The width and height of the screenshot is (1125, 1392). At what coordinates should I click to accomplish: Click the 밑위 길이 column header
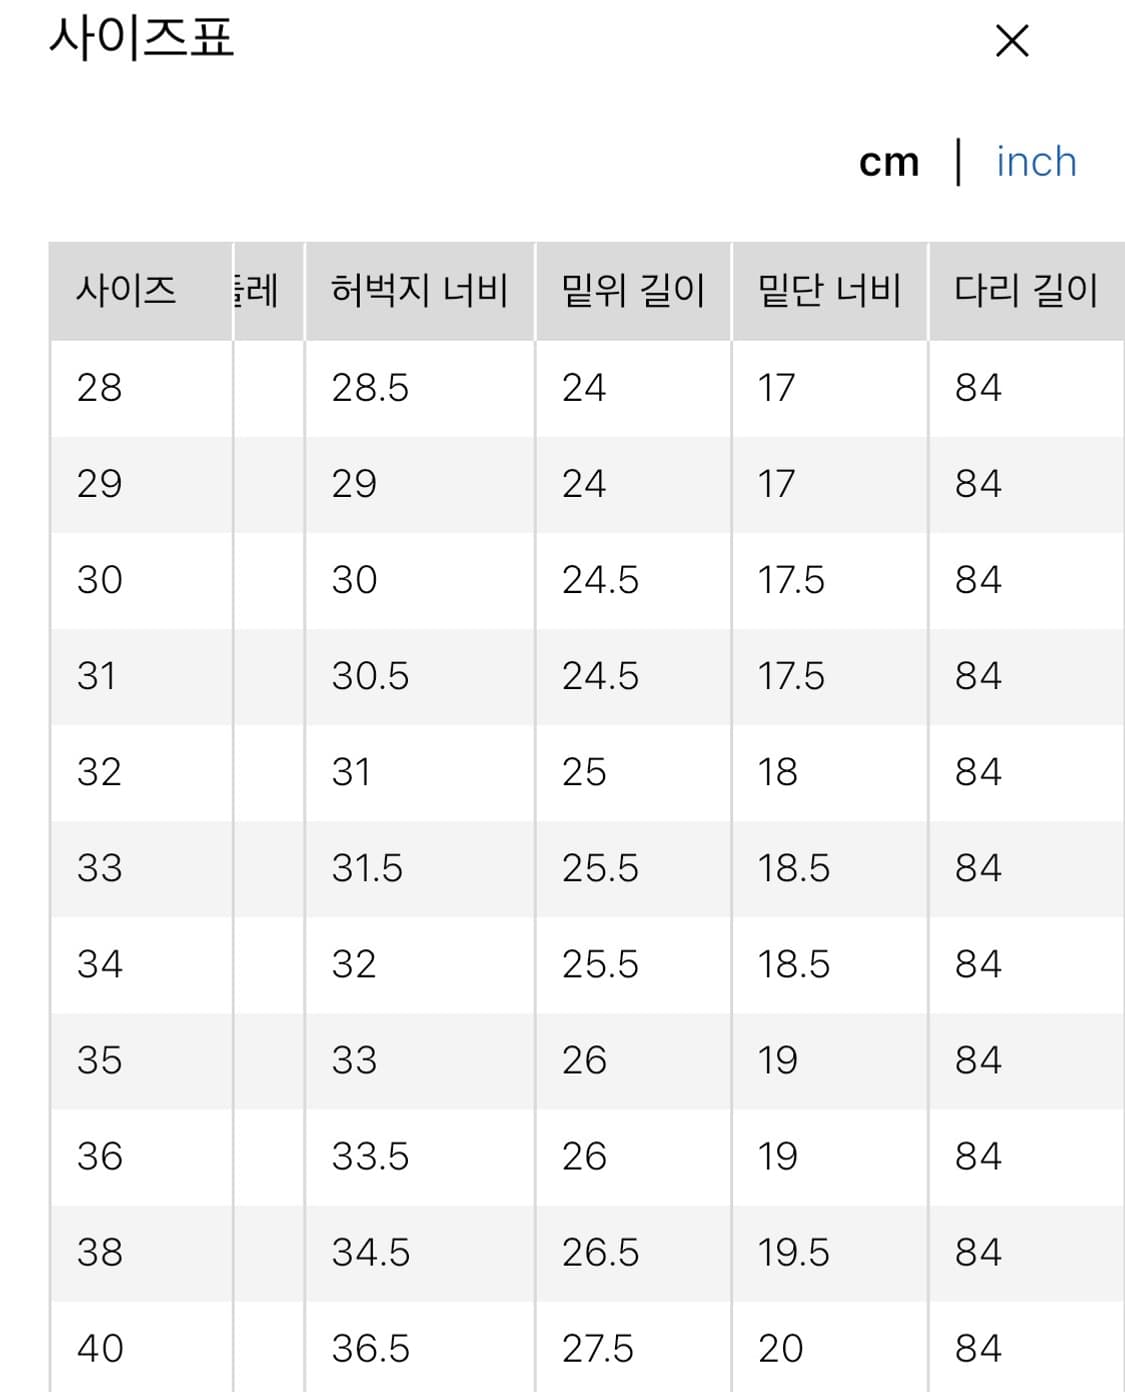[x=633, y=291]
